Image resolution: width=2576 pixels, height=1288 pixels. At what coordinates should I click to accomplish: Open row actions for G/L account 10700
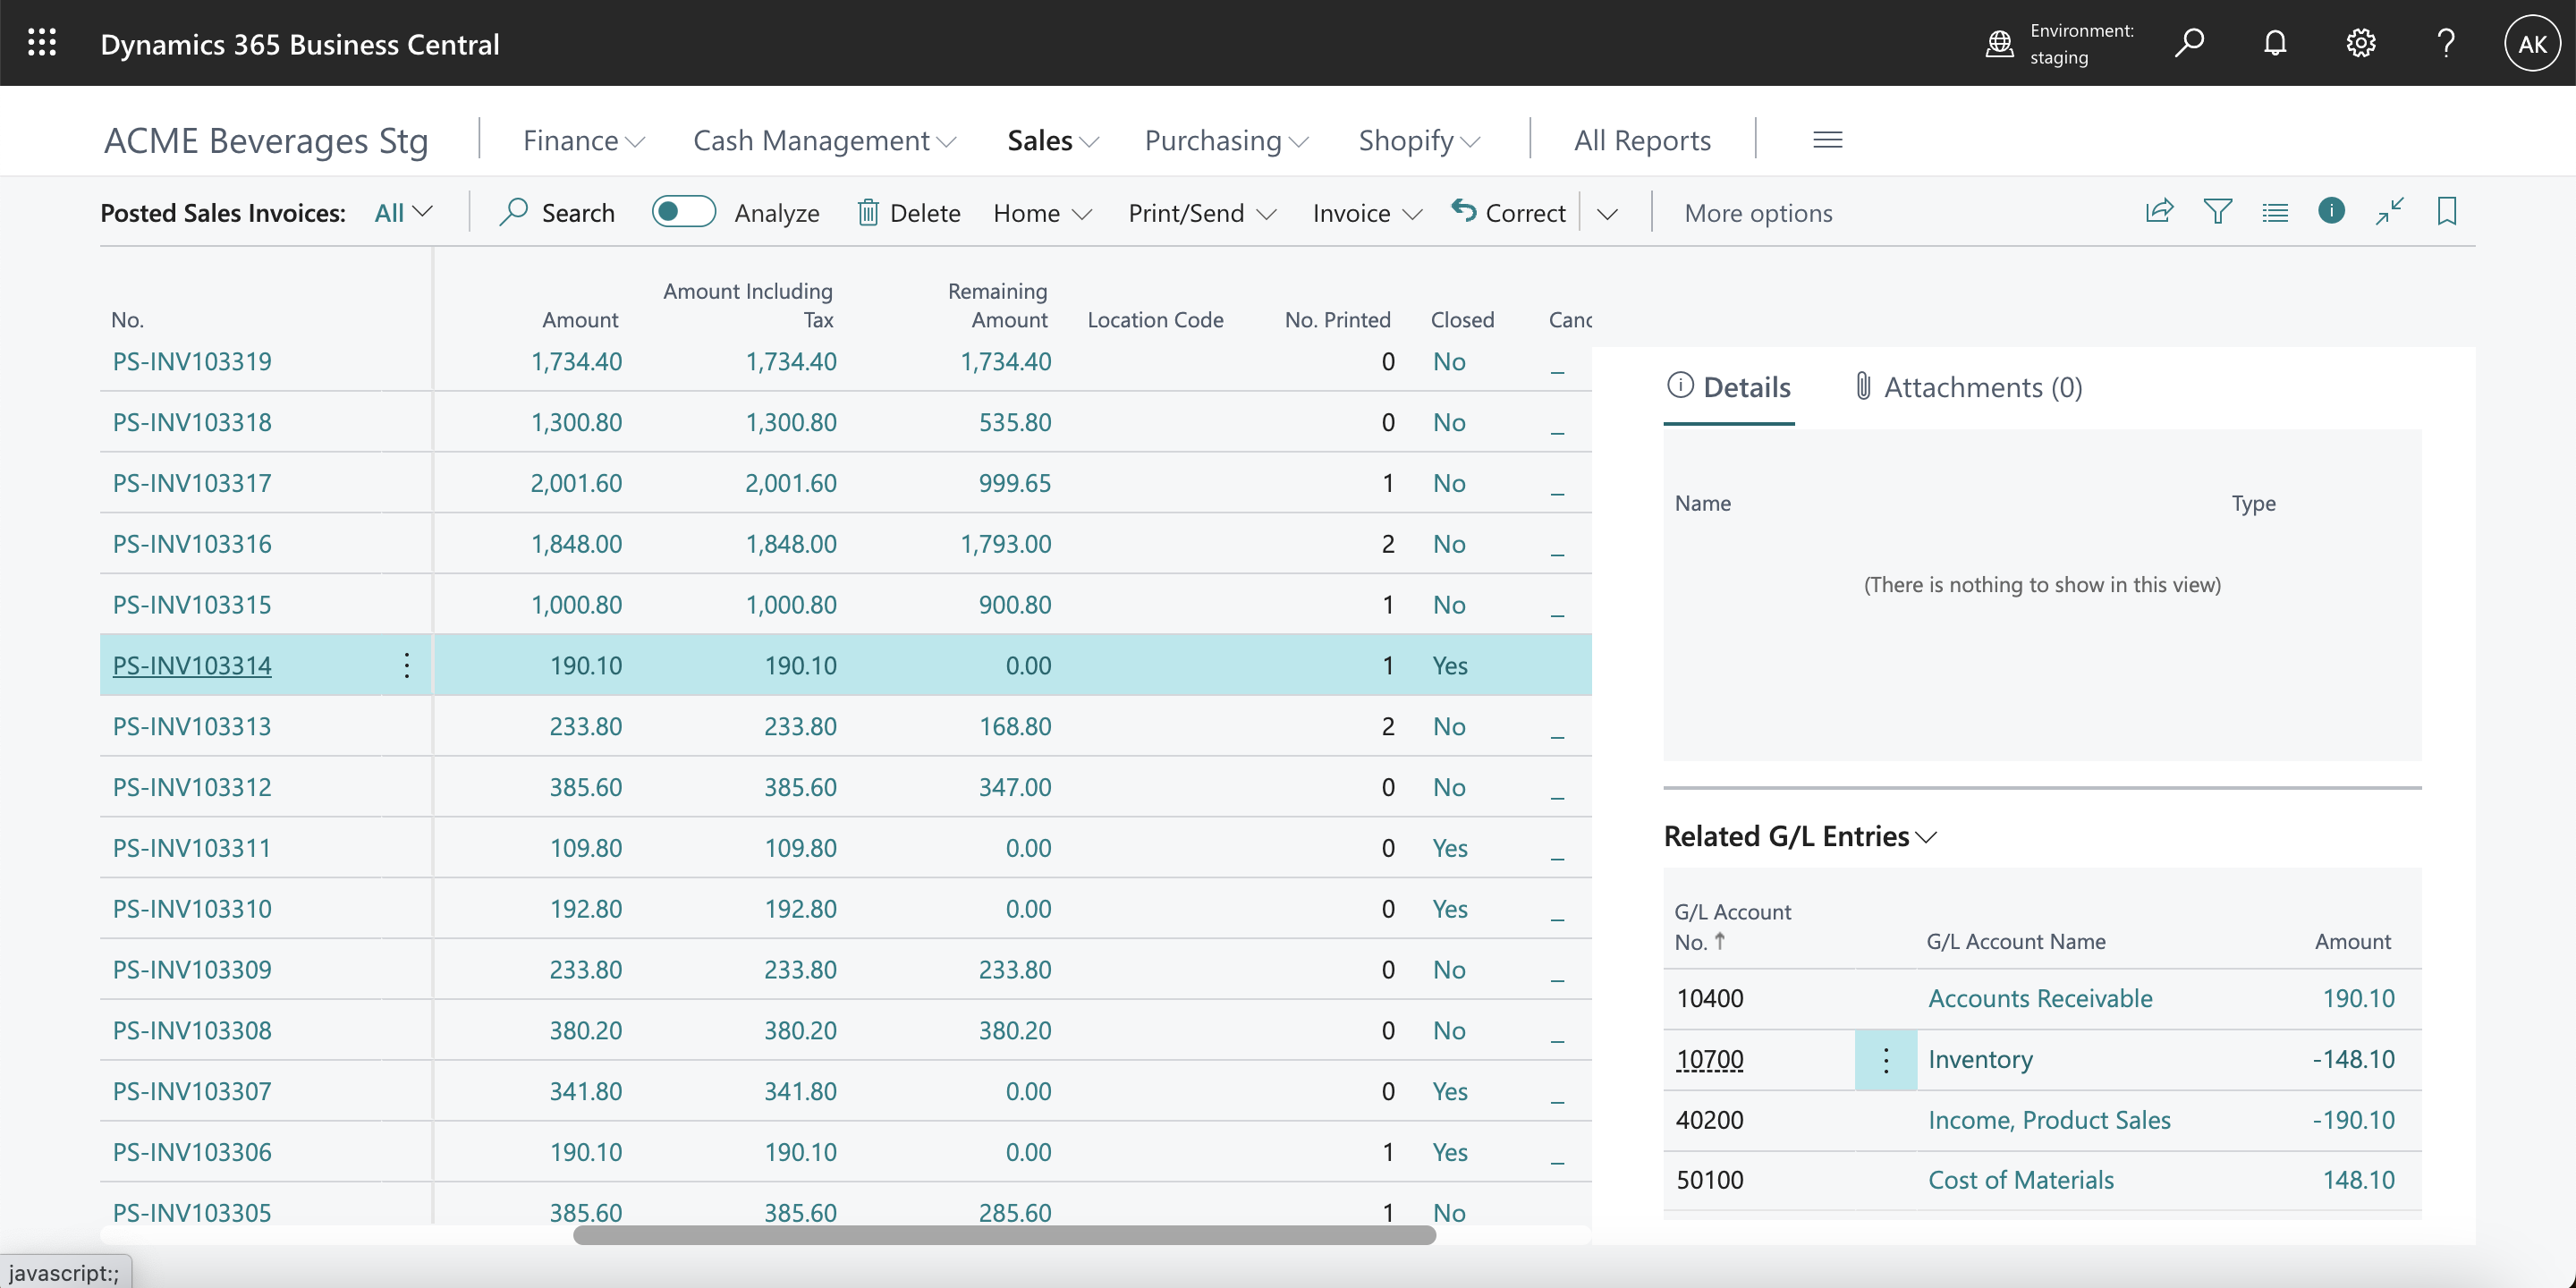tap(1885, 1060)
